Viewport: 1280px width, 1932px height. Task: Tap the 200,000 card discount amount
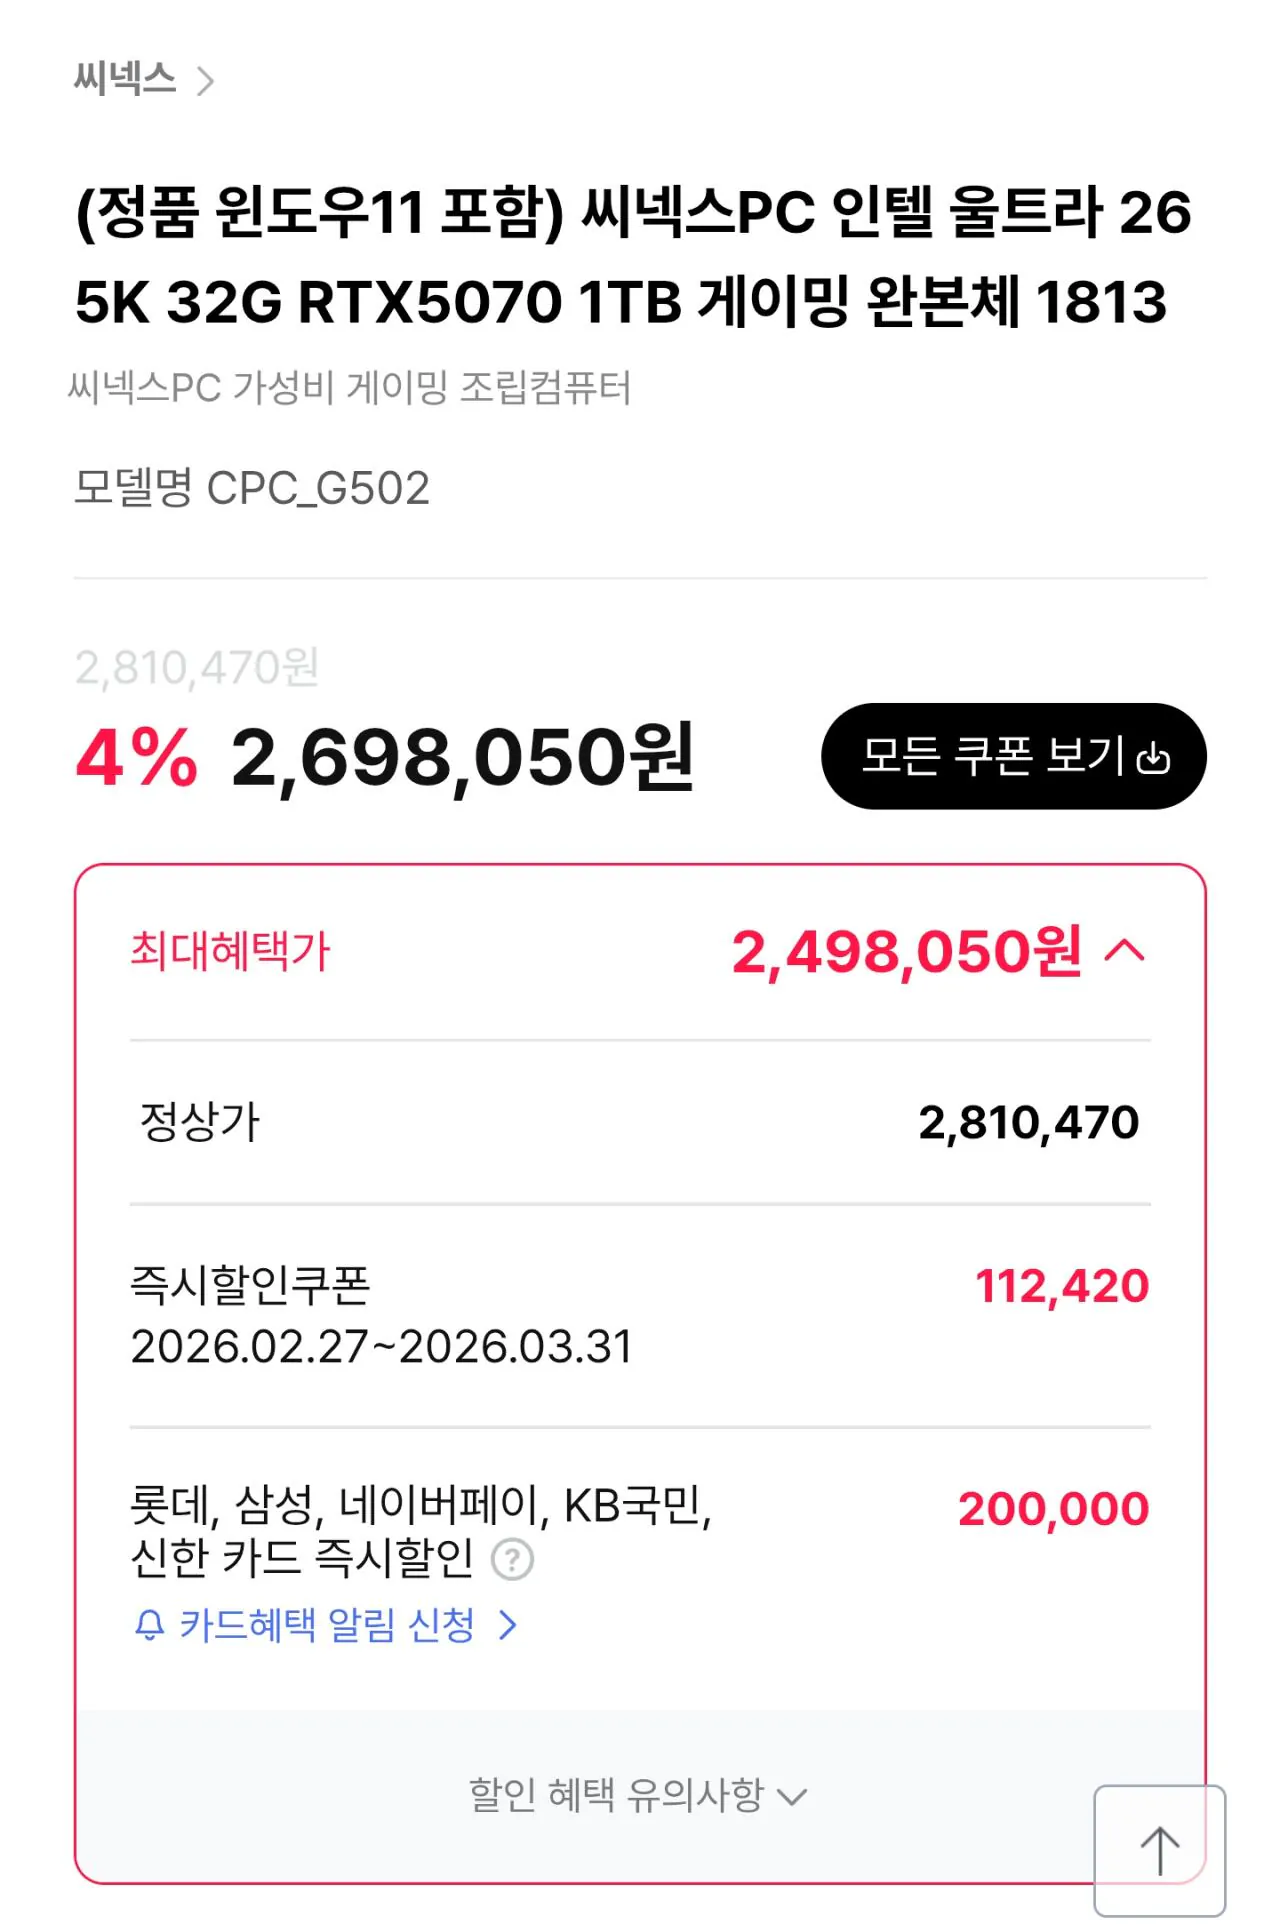pos(1053,1509)
